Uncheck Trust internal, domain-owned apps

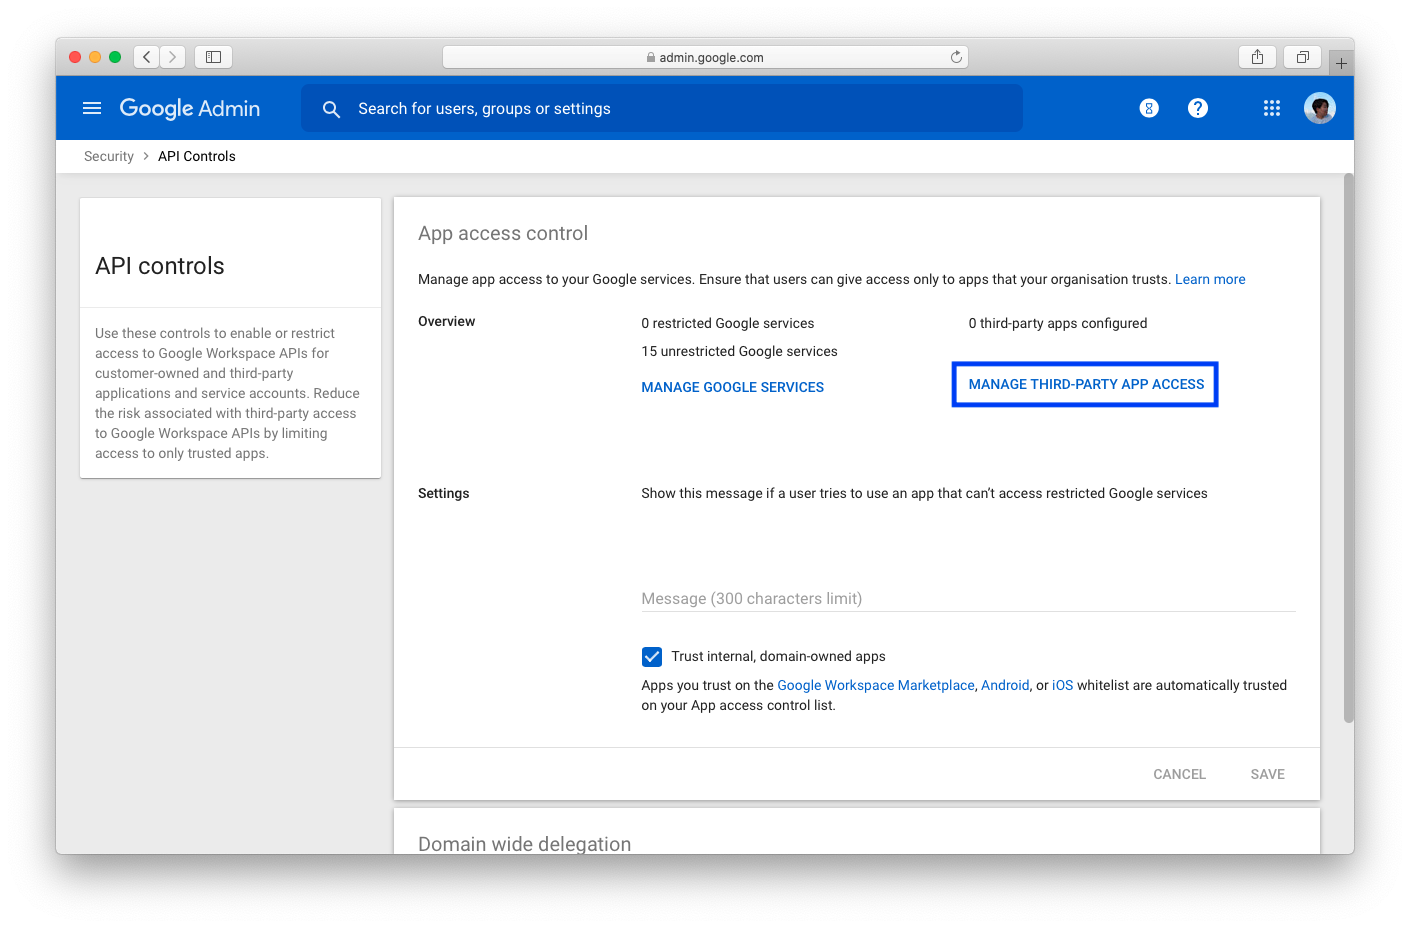point(652,656)
